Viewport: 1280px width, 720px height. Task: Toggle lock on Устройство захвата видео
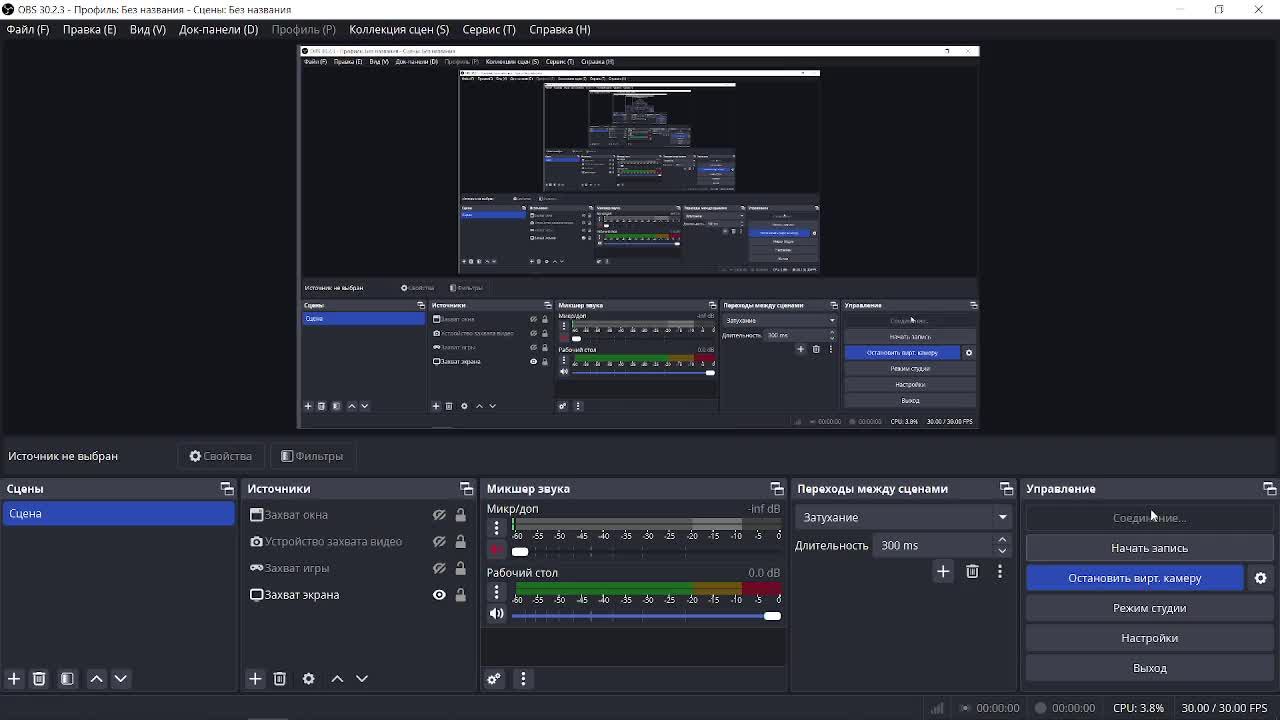coord(460,542)
